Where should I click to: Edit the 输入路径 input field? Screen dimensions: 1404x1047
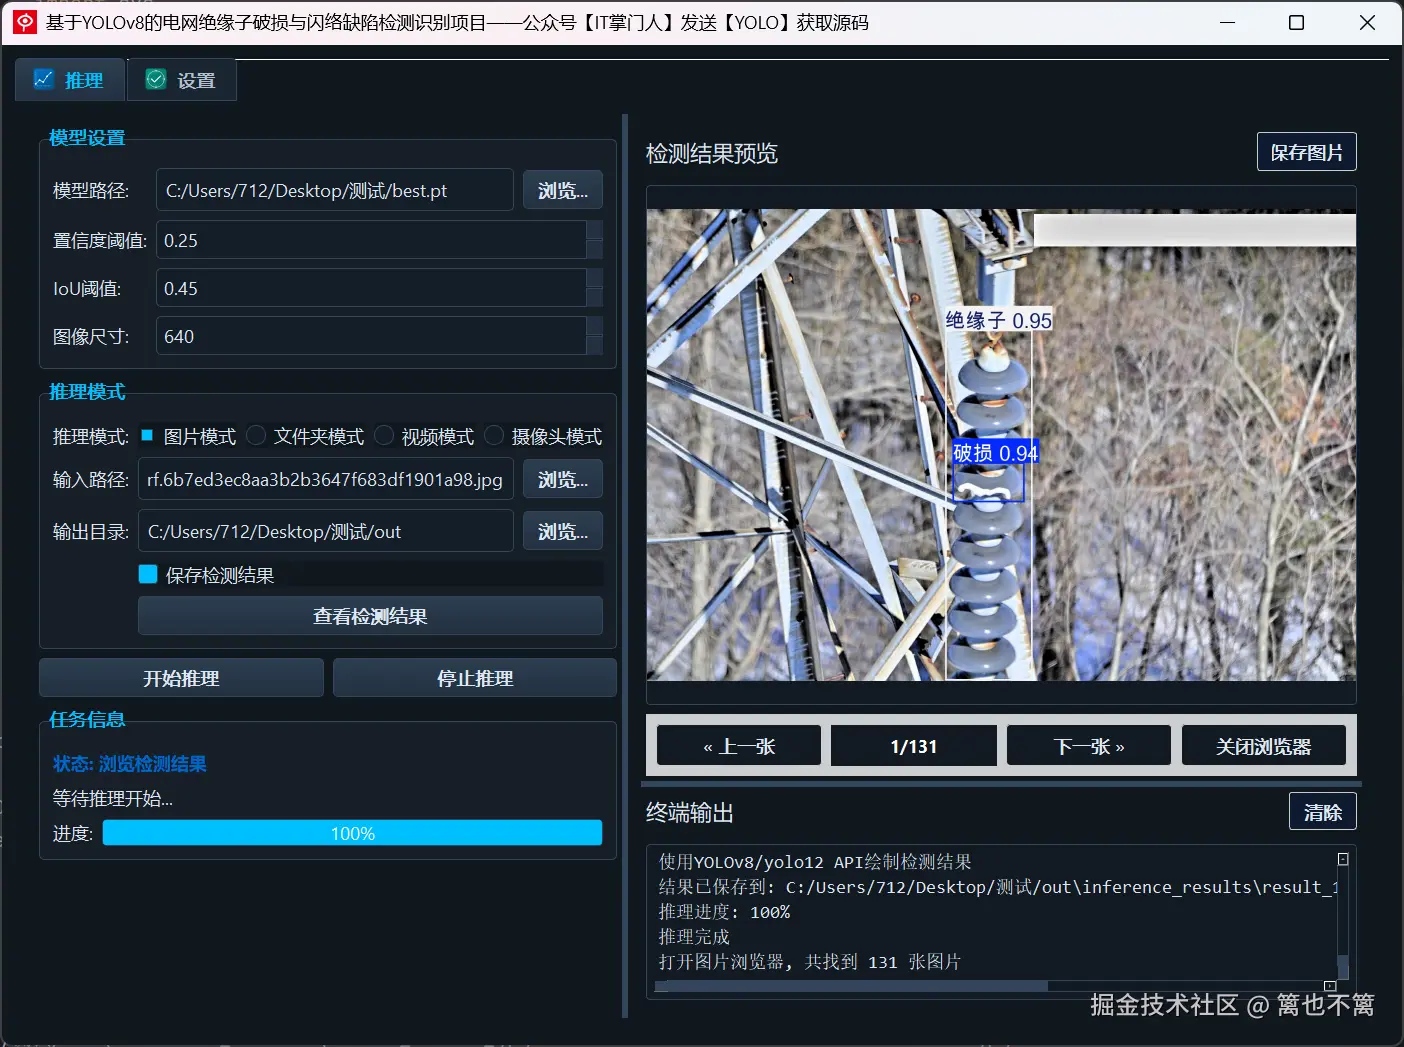325,479
